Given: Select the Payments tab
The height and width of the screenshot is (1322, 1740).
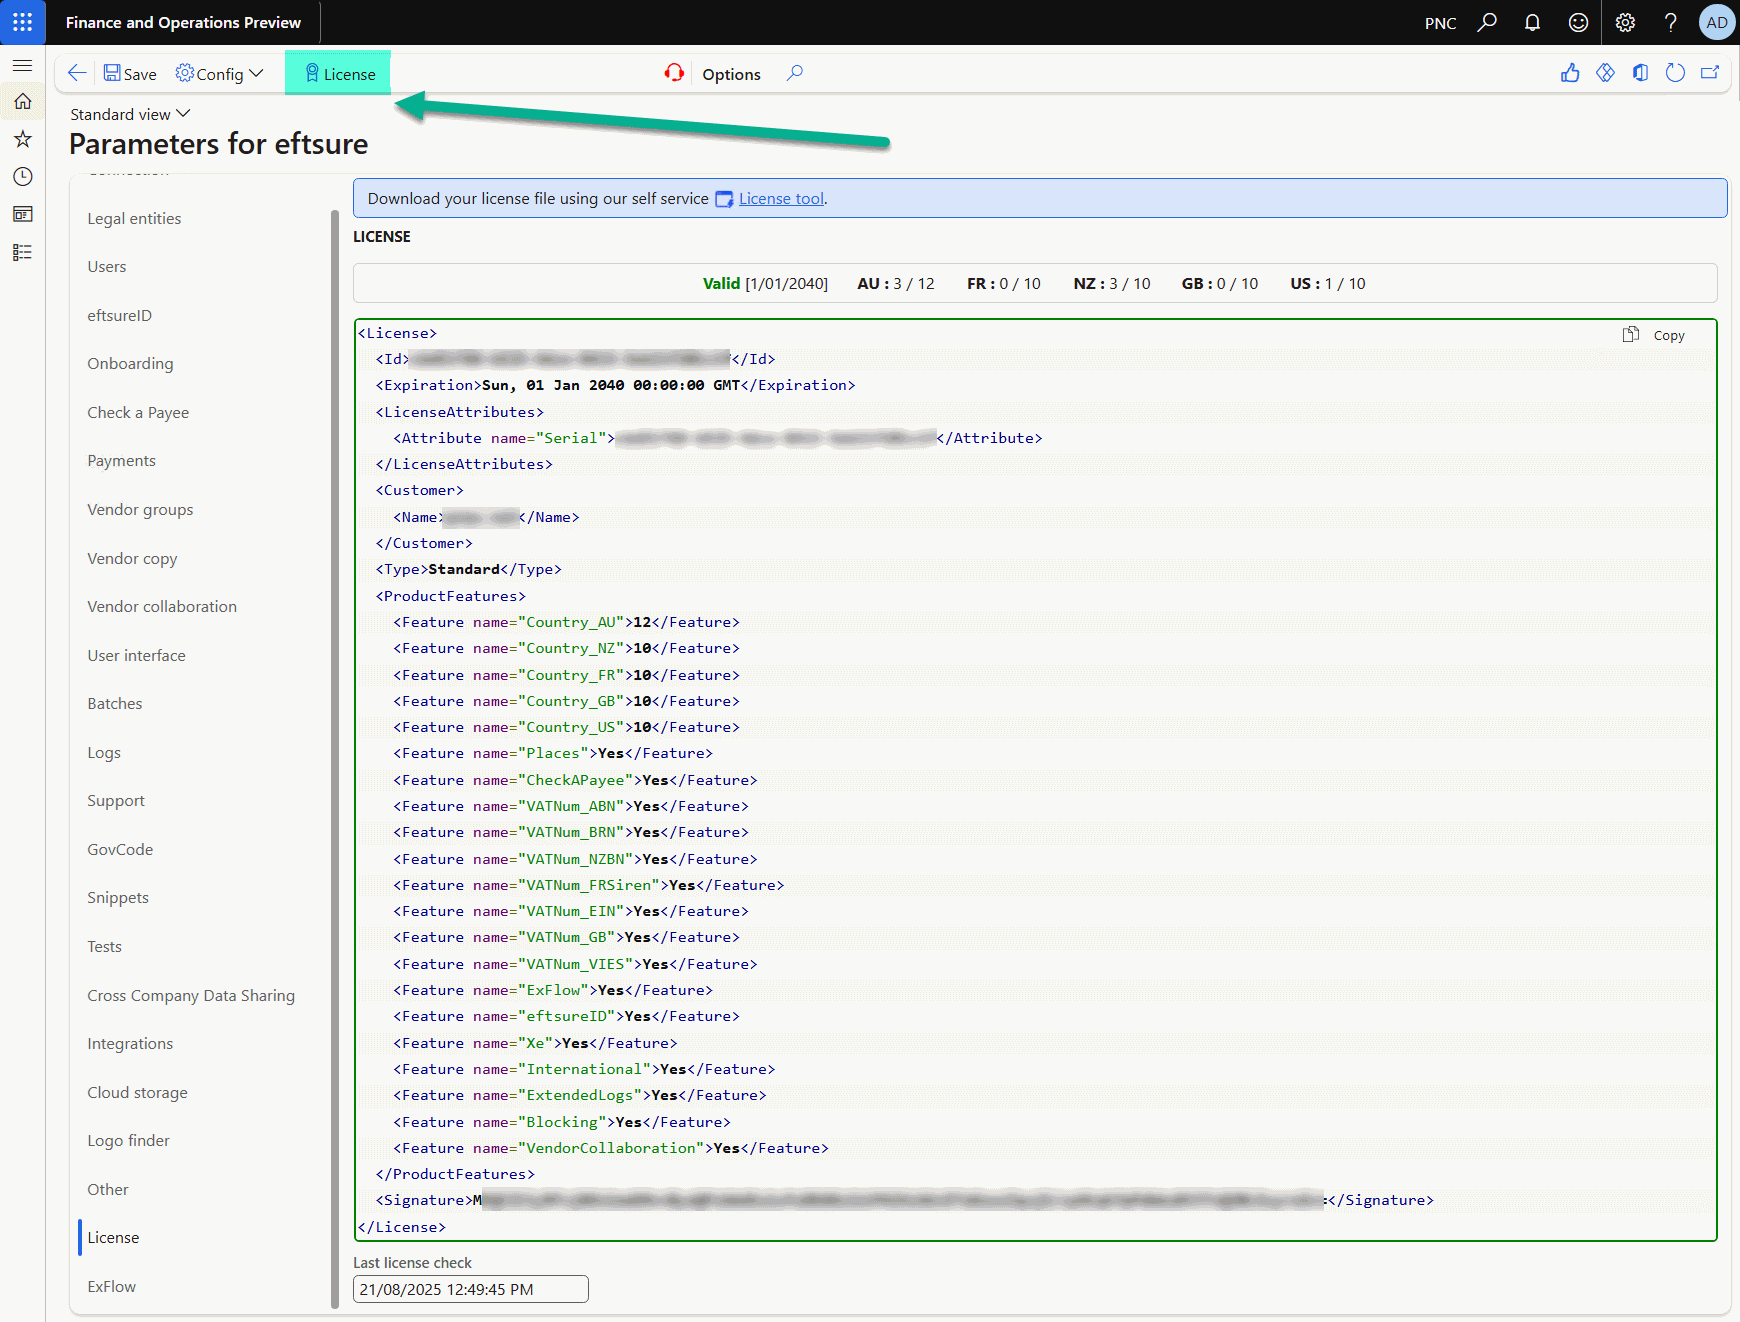Looking at the screenshot, I should (121, 460).
